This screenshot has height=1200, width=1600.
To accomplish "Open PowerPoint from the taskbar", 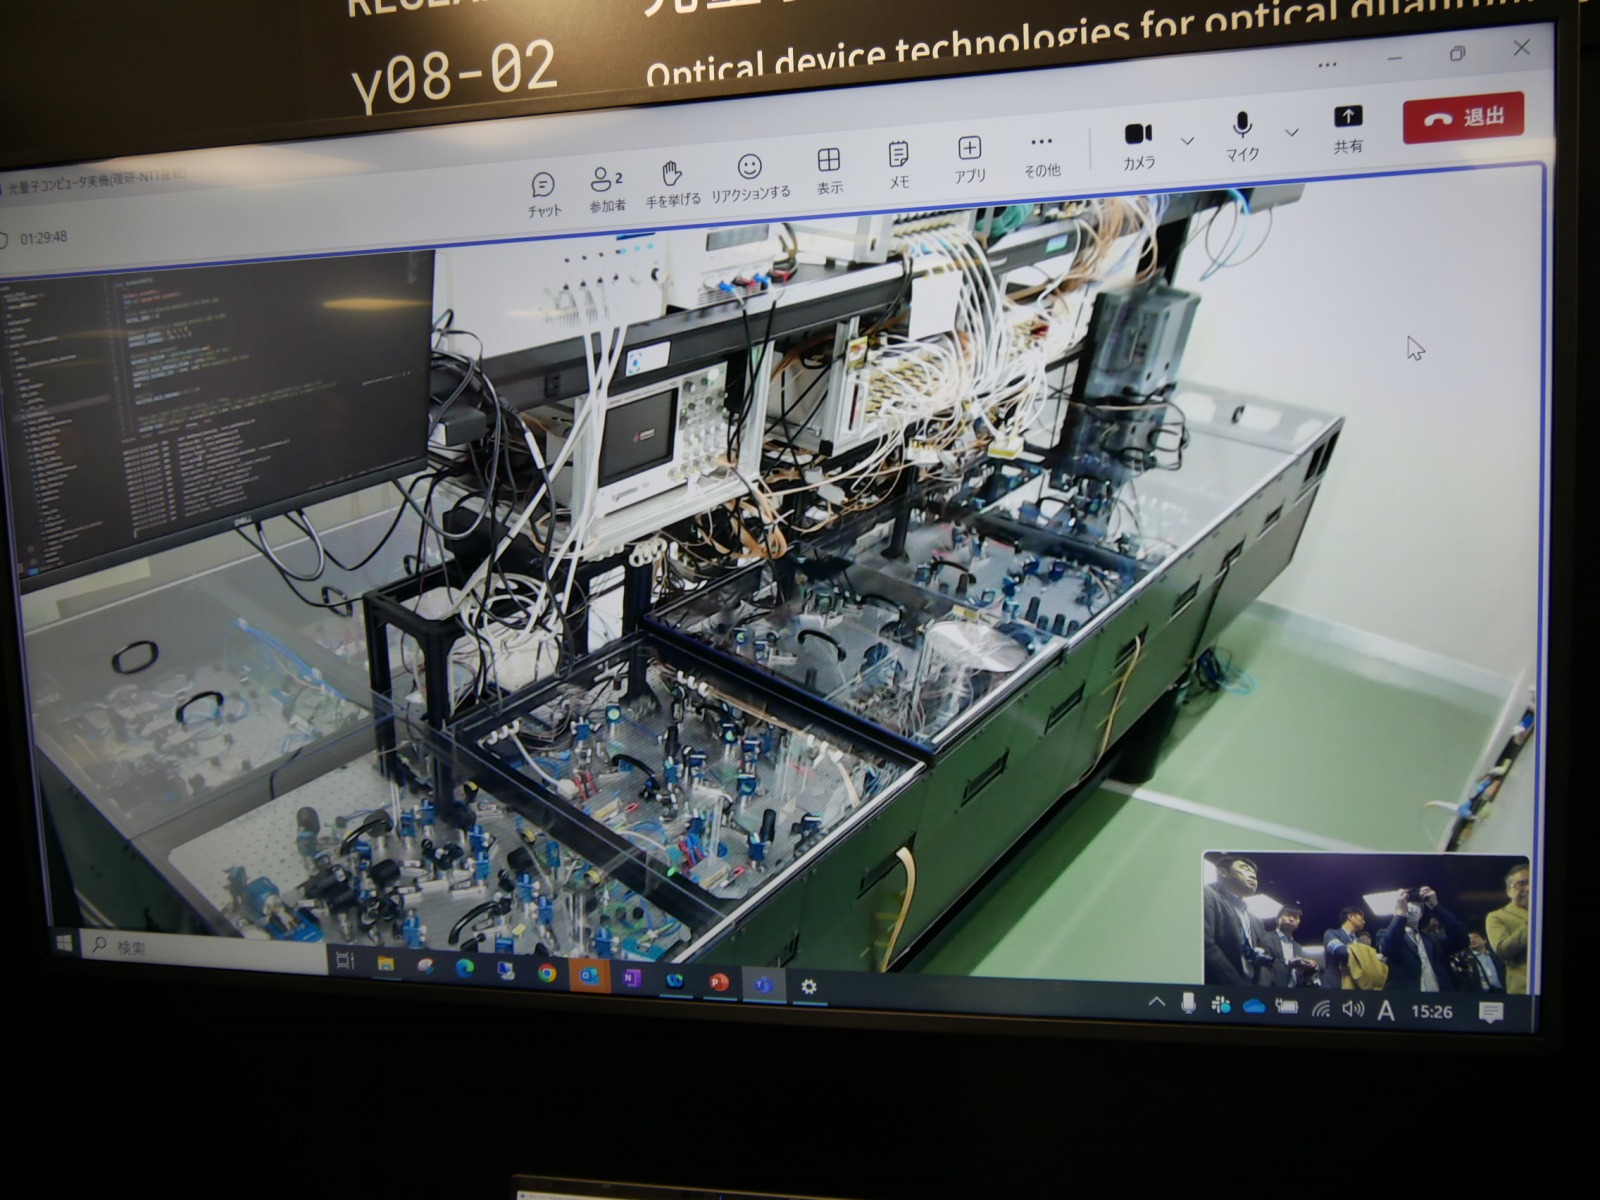I will click(718, 983).
